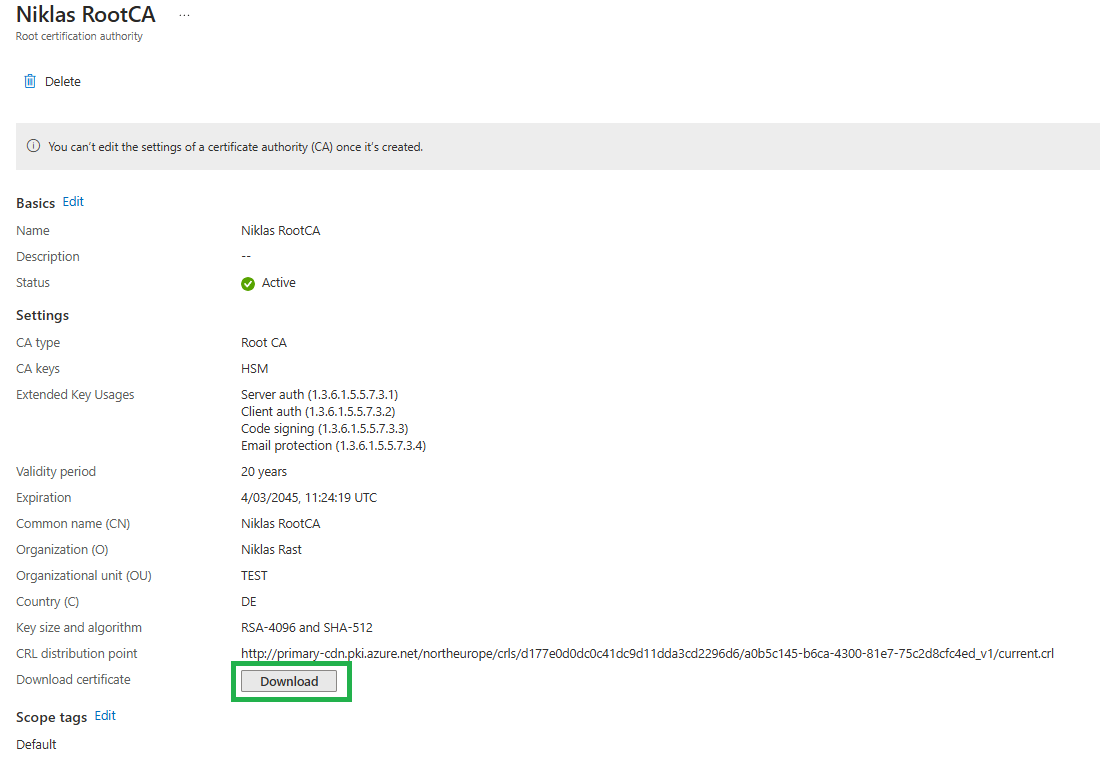1100x763 pixels.
Task: Click the green Active status checkmark
Action: (x=248, y=284)
